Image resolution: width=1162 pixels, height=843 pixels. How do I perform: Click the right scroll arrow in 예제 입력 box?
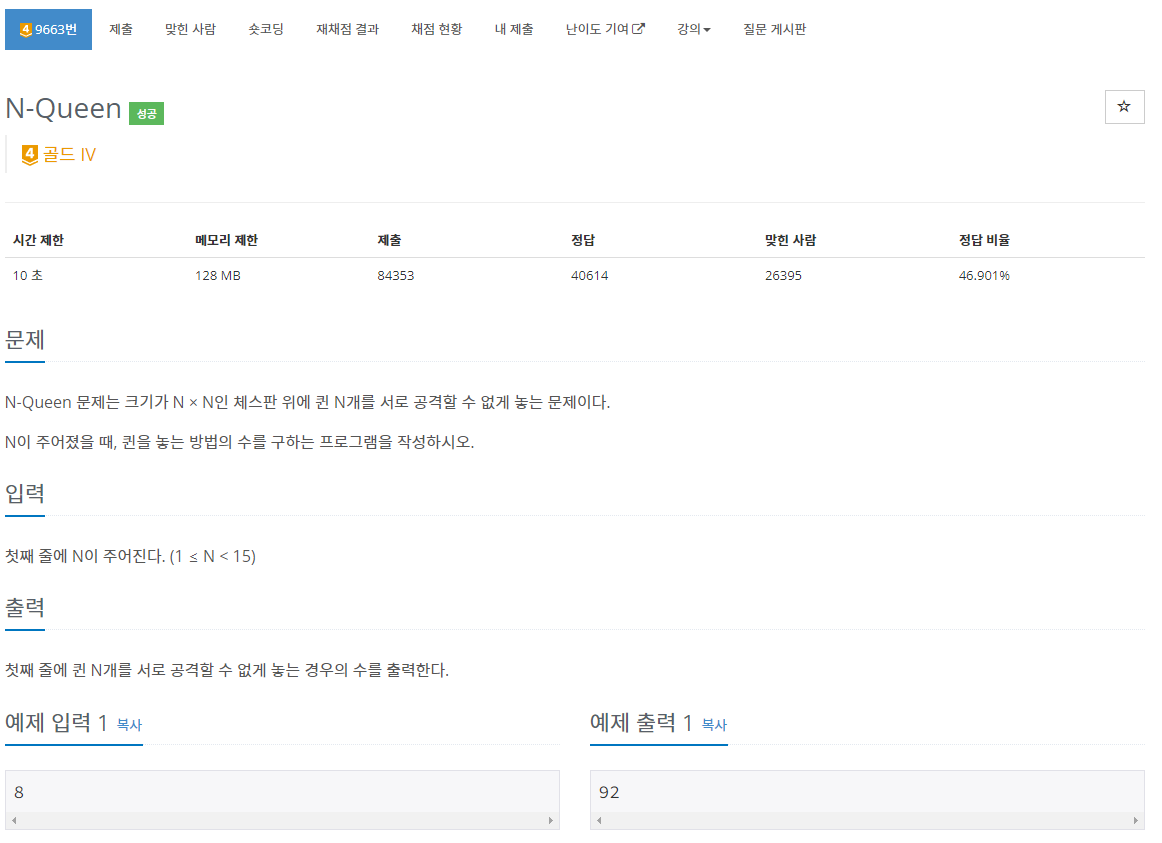[551, 820]
